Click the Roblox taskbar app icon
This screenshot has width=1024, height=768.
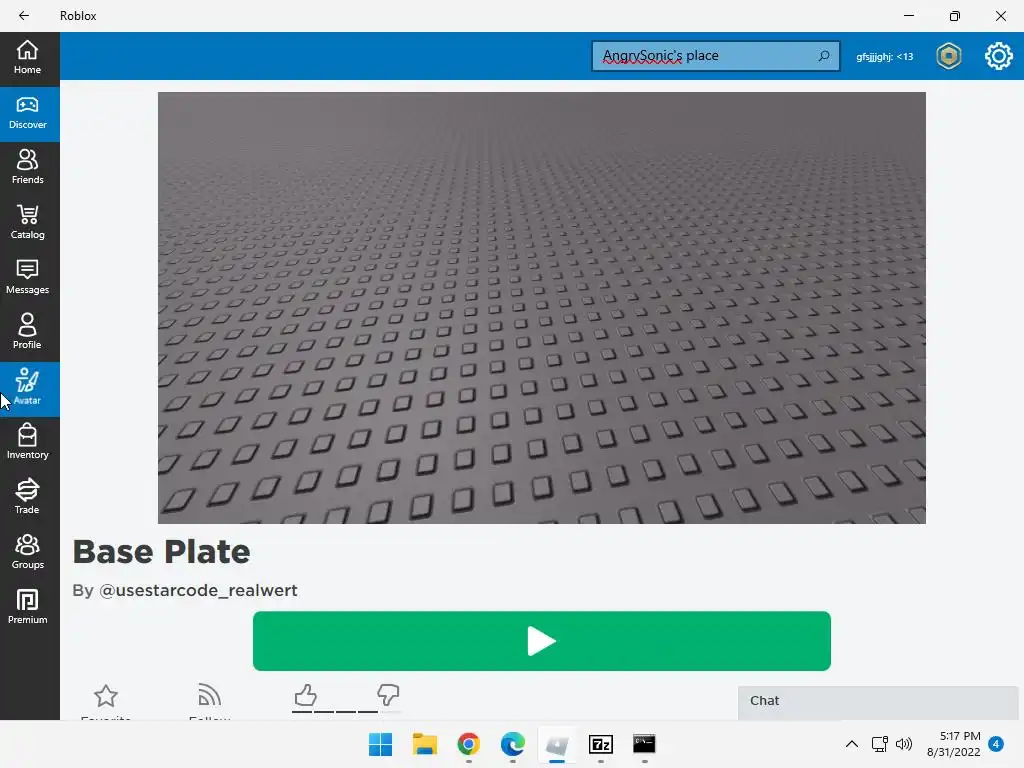(x=556, y=744)
